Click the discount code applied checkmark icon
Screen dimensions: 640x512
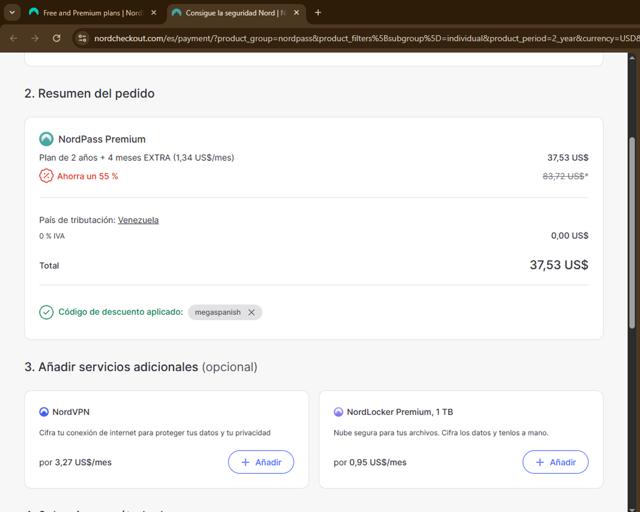(46, 312)
